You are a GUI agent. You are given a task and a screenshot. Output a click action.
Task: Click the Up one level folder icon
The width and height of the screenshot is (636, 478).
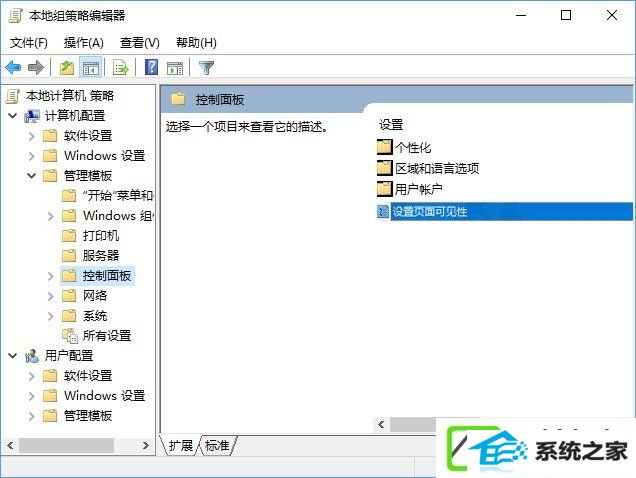pyautogui.click(x=67, y=67)
